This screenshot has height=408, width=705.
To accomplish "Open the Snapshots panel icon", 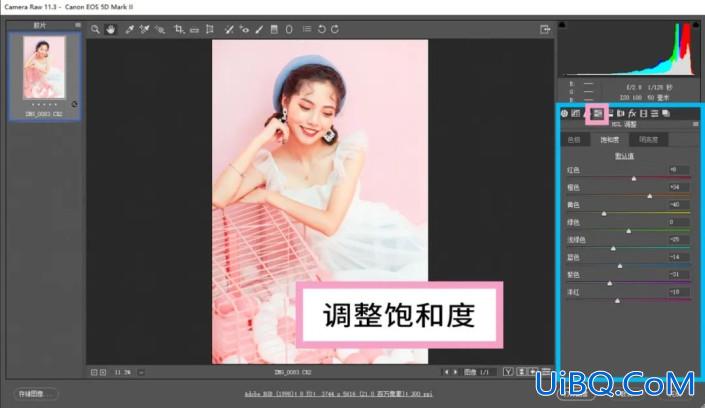I will coord(666,113).
